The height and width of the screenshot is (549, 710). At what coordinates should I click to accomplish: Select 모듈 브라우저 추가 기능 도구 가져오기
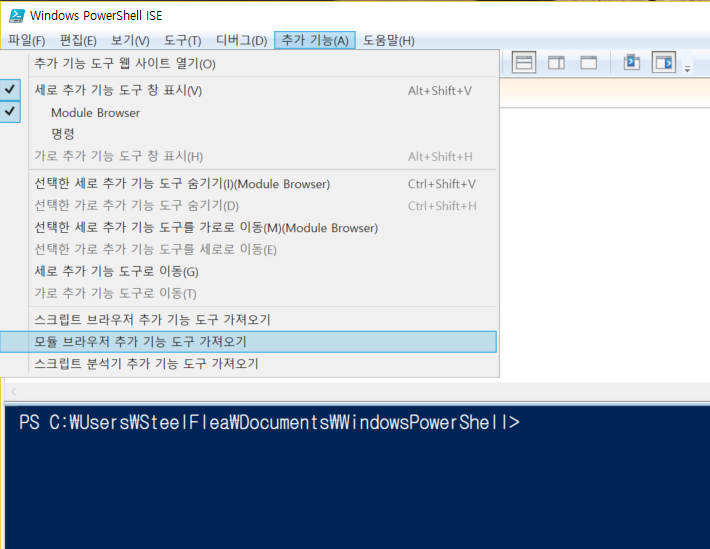(x=249, y=342)
